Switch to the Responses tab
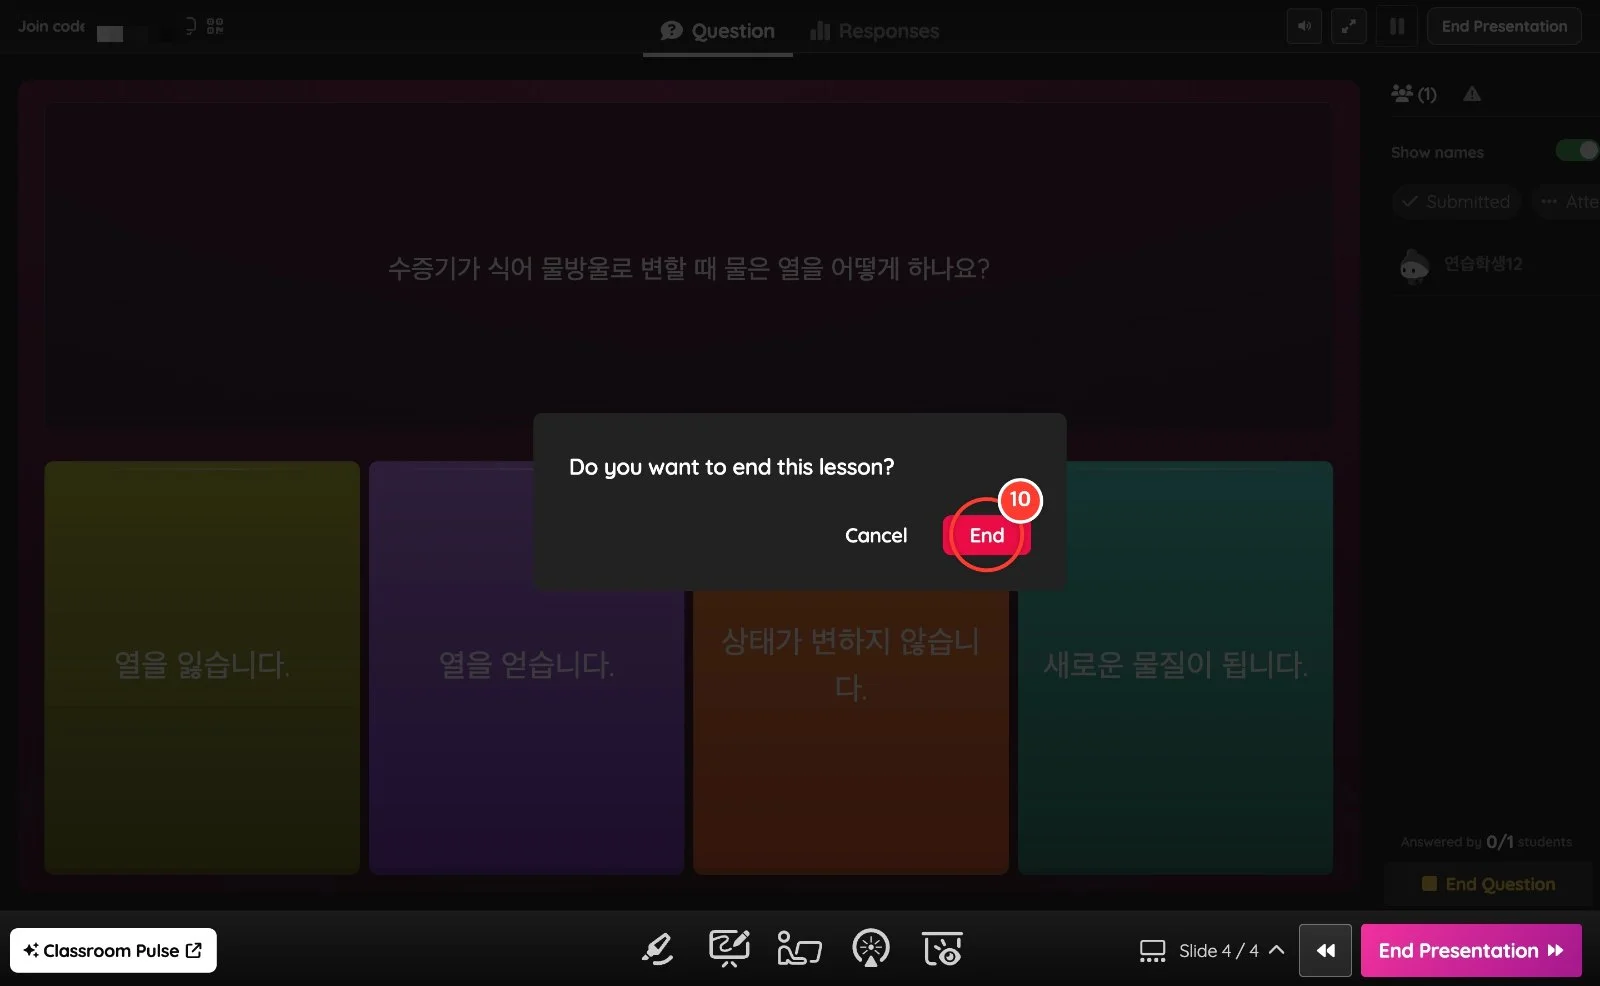This screenshot has width=1600, height=986. click(x=875, y=31)
